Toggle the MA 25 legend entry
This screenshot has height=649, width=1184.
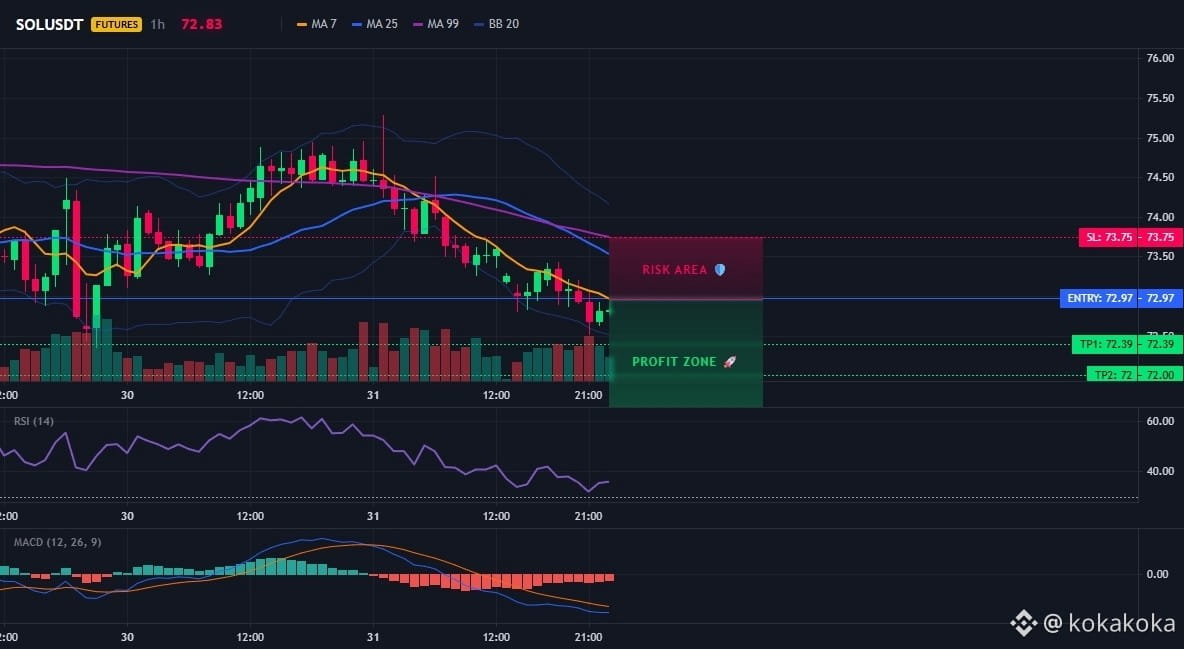coord(375,24)
